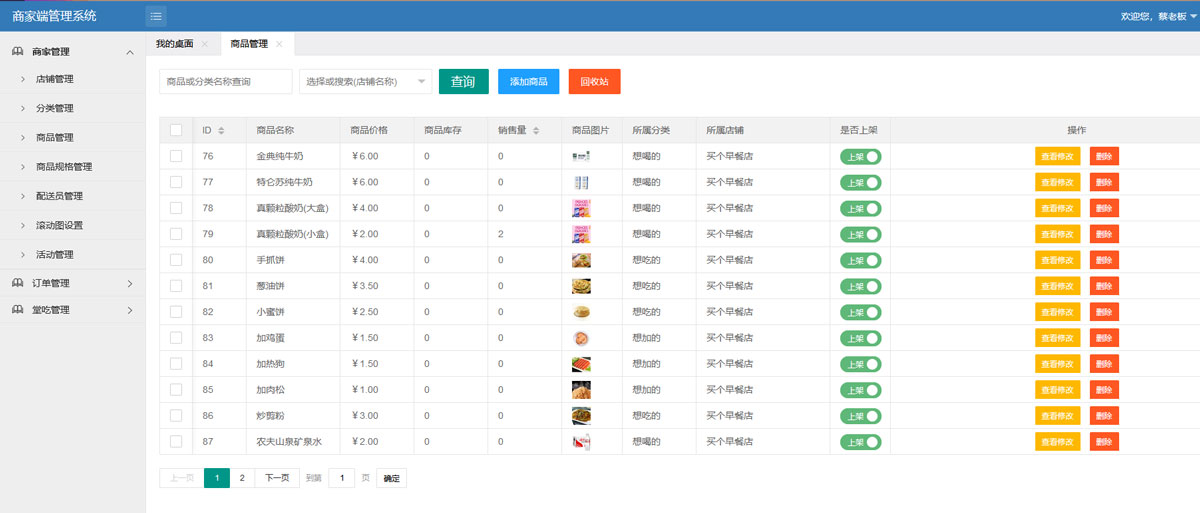The width and height of the screenshot is (1200, 513).
Task: Toggle 上架 switch for 金典纯牛奶
Action: (860, 156)
